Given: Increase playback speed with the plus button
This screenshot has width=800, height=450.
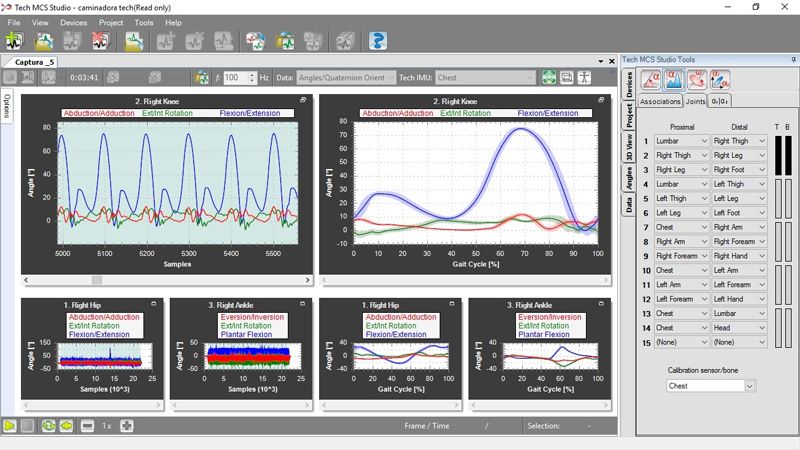Looking at the screenshot, I should tap(127, 426).
